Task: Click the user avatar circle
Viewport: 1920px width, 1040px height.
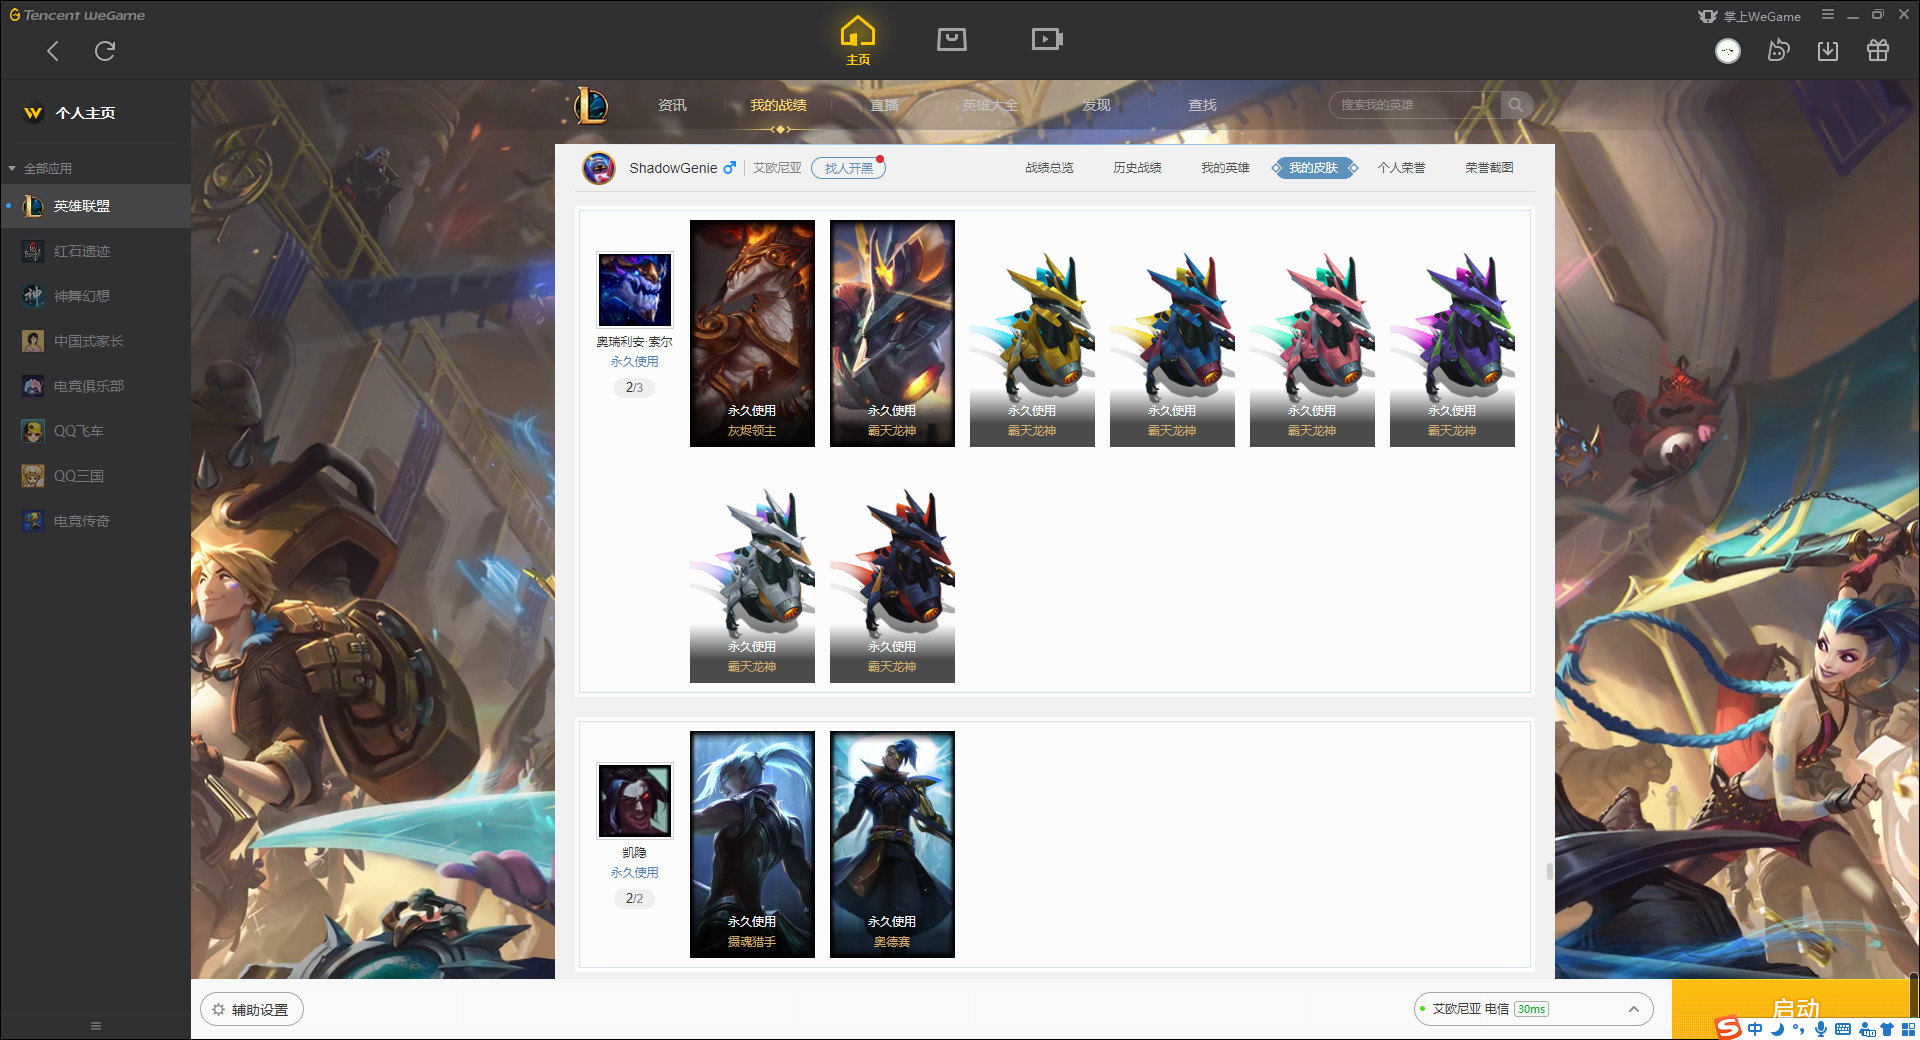Action: [x=1728, y=51]
